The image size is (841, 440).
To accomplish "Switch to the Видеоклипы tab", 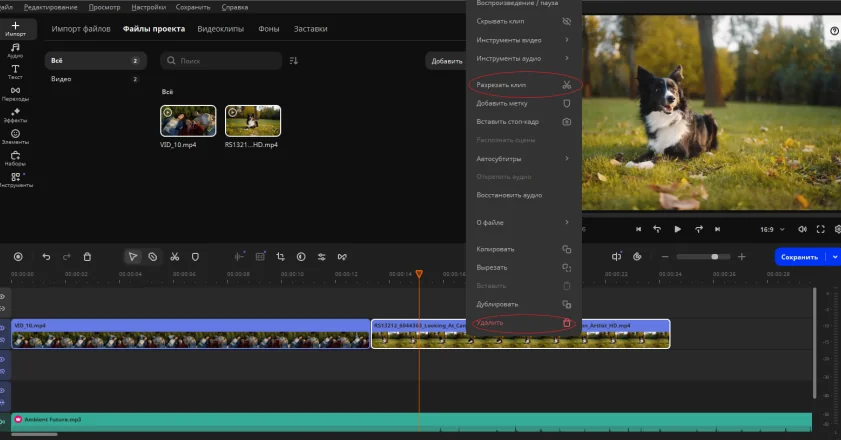I will 219,29.
